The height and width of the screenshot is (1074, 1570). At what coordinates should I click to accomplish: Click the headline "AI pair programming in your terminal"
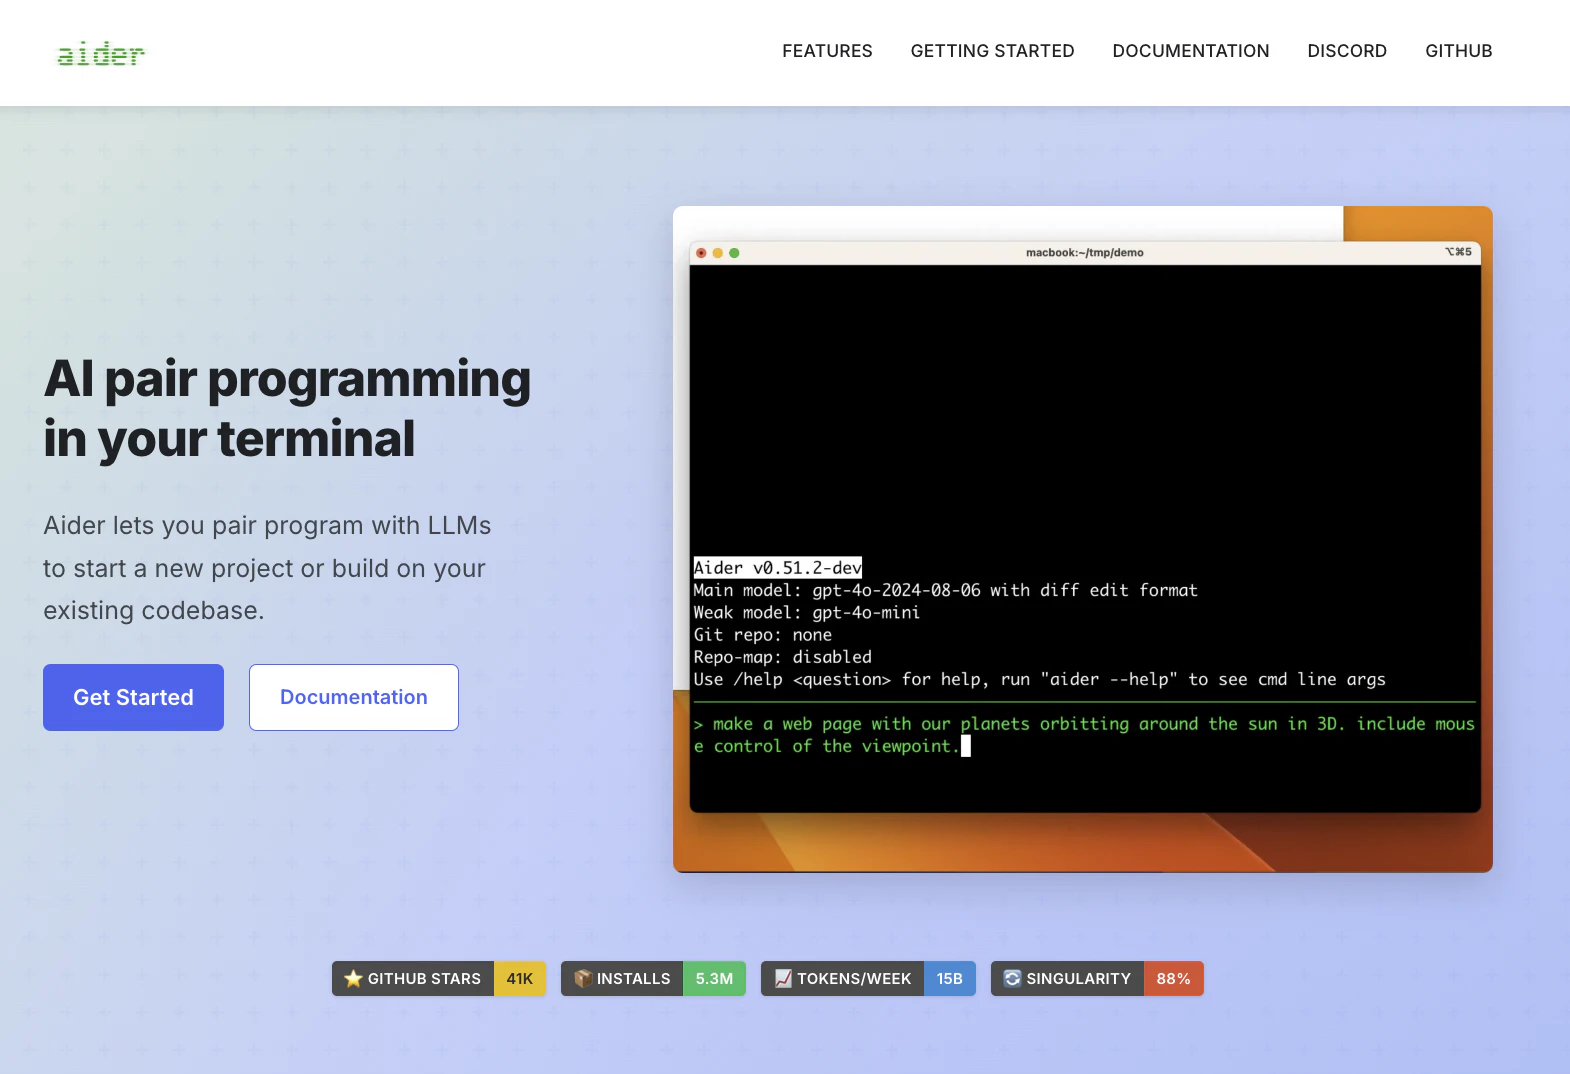tap(287, 408)
